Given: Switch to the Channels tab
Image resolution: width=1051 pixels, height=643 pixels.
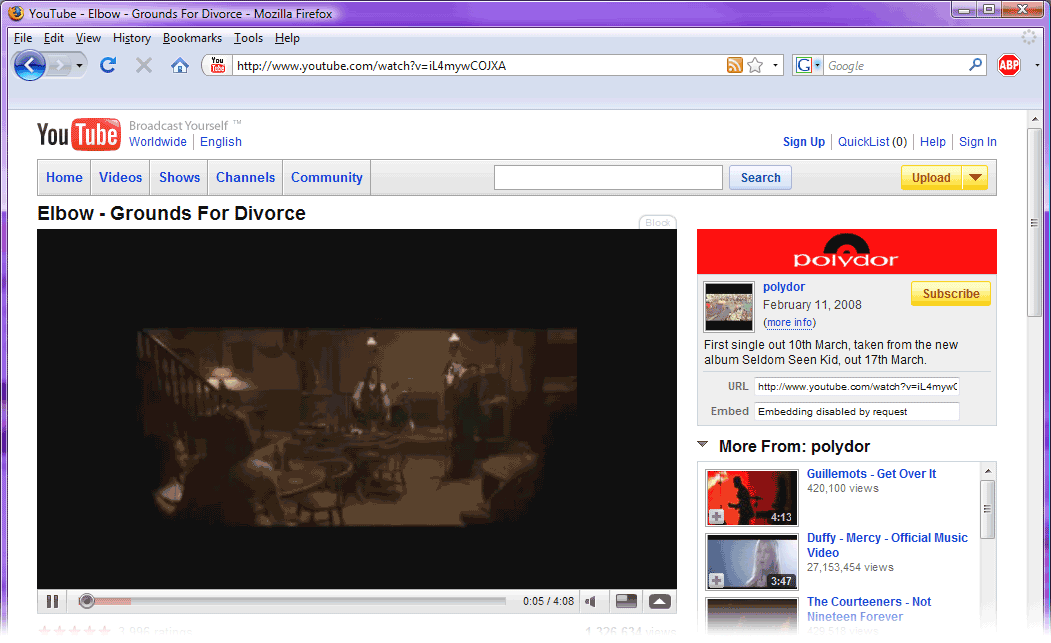Looking at the screenshot, I should point(245,178).
